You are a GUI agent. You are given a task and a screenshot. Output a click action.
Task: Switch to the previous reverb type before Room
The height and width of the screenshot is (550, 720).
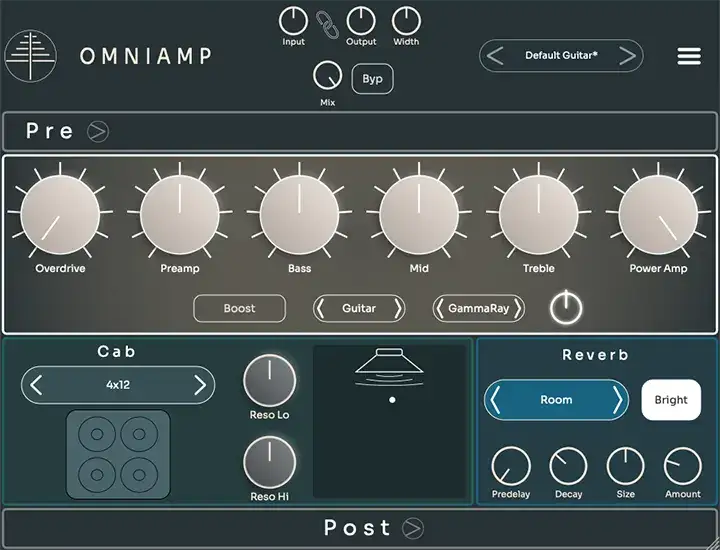tap(495, 400)
